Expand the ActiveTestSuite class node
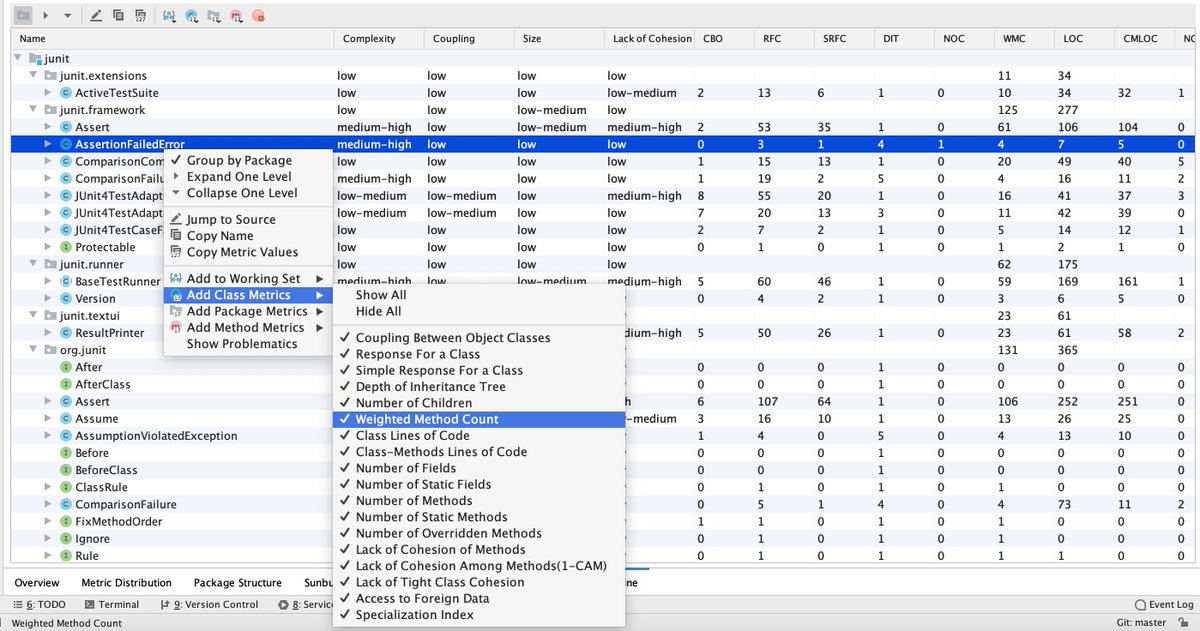1200x631 pixels. (x=48, y=93)
